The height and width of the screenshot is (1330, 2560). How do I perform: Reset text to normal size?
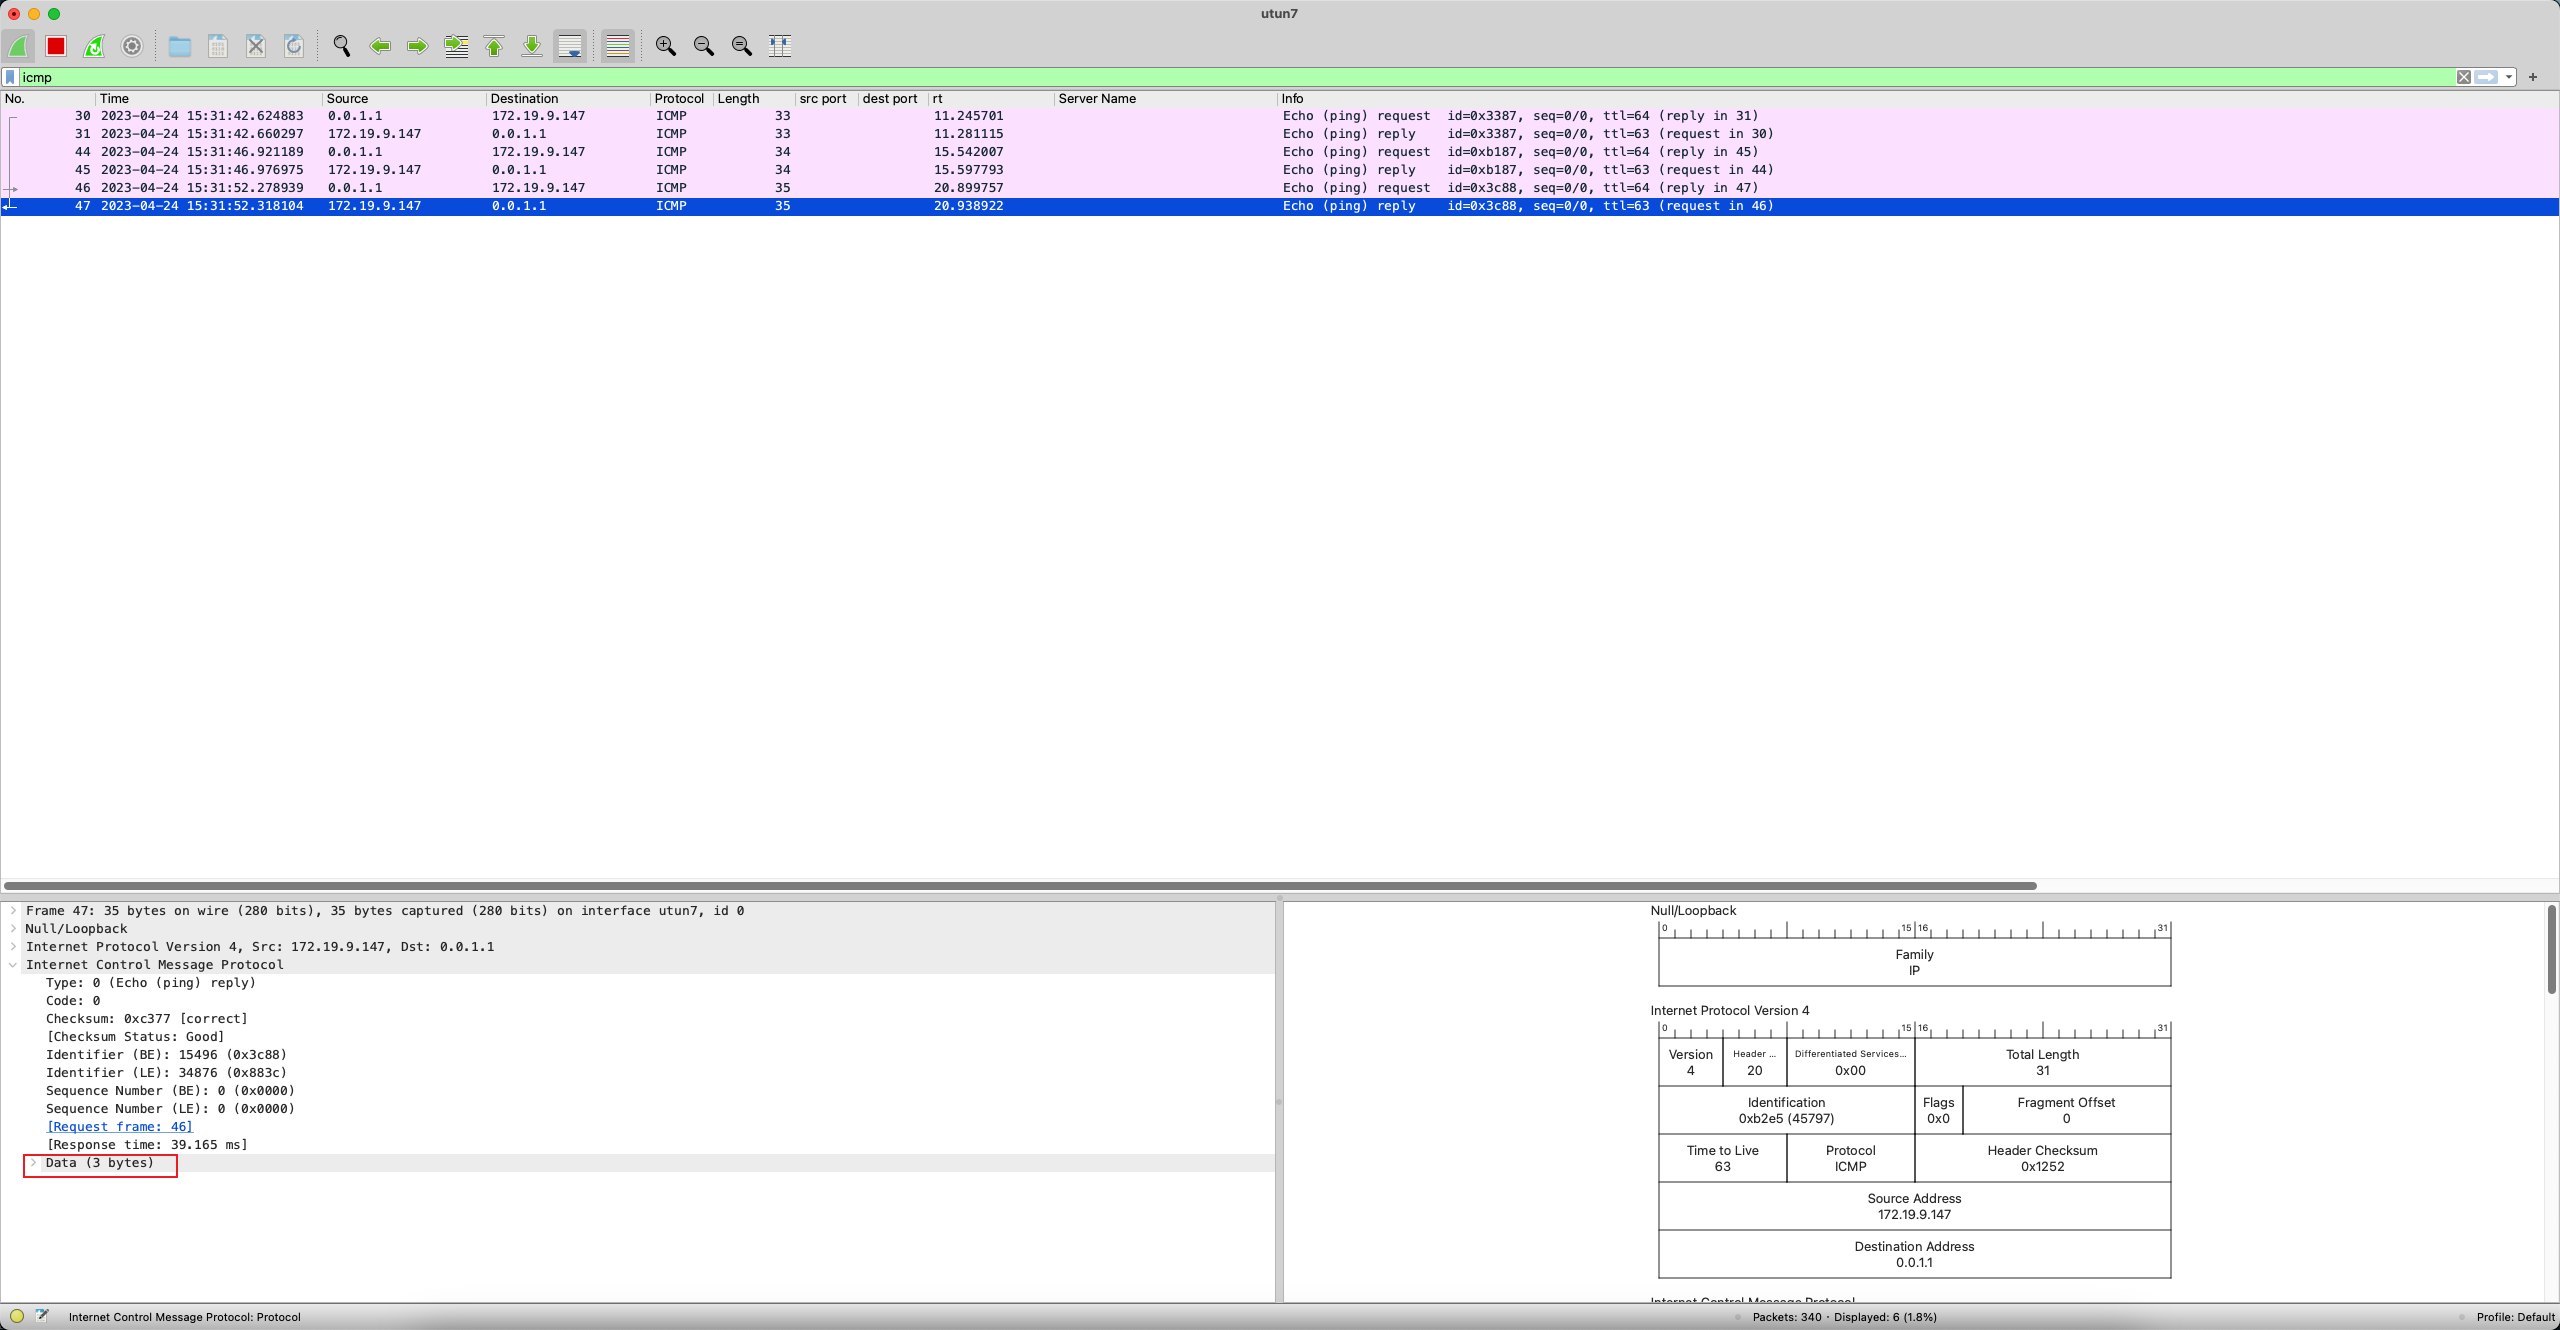742,46
